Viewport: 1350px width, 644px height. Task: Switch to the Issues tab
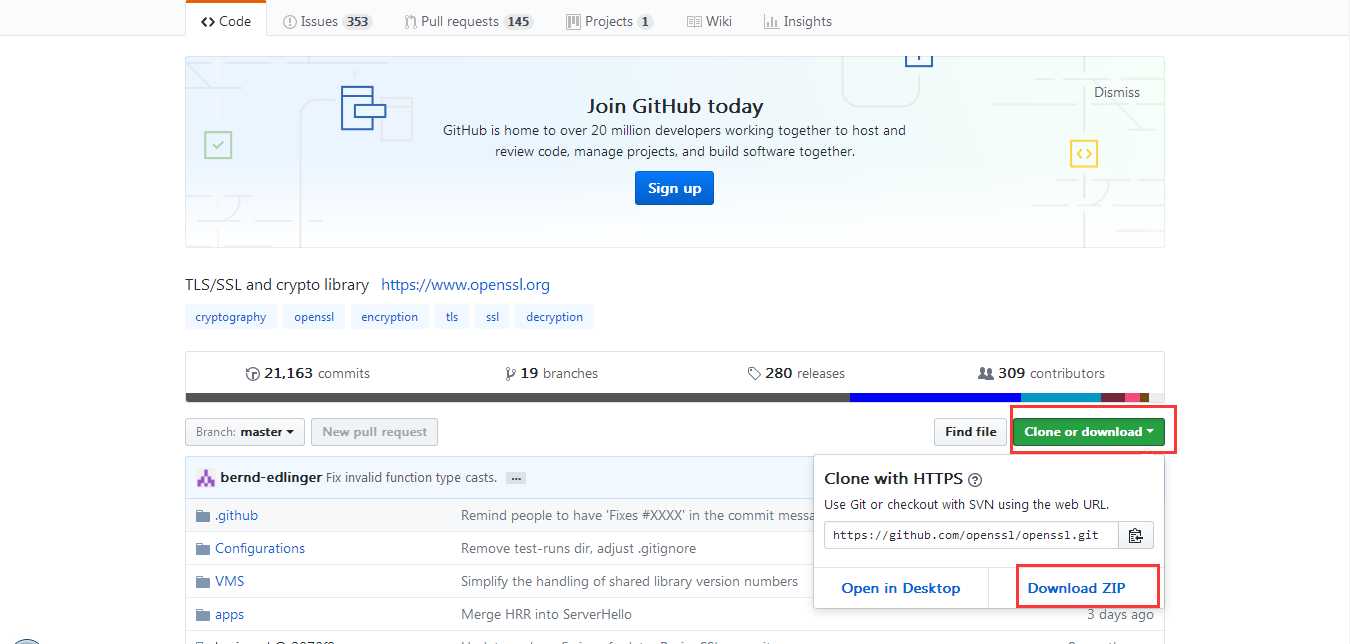point(327,21)
